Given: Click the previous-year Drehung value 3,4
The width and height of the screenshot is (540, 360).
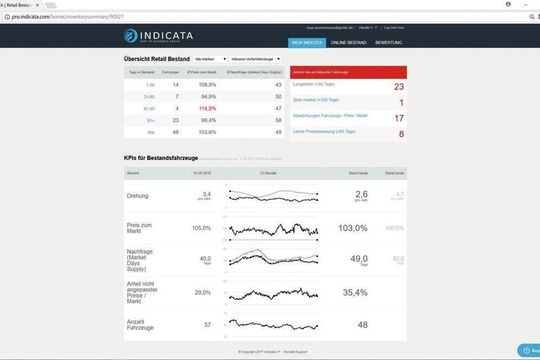Looking at the screenshot, I should click(x=207, y=194).
